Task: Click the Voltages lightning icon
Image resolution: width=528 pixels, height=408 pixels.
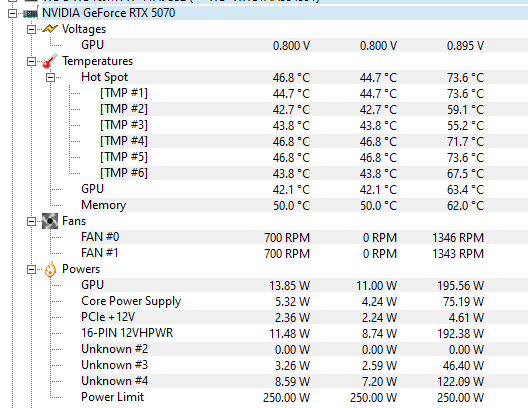Action: pos(50,29)
